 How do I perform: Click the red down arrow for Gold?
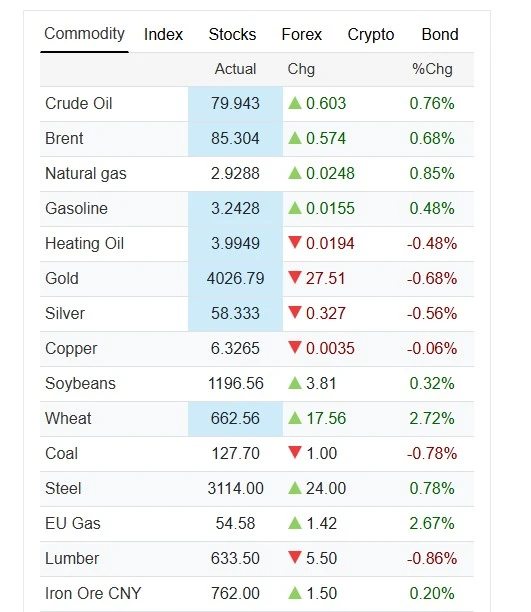pos(295,278)
